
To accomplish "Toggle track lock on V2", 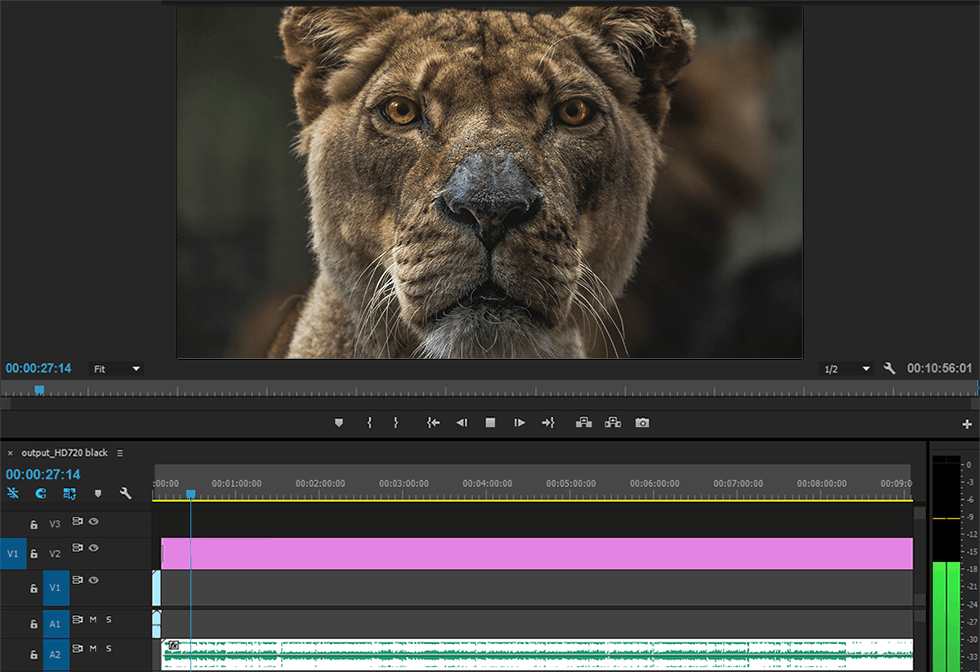I will click(x=34, y=554).
